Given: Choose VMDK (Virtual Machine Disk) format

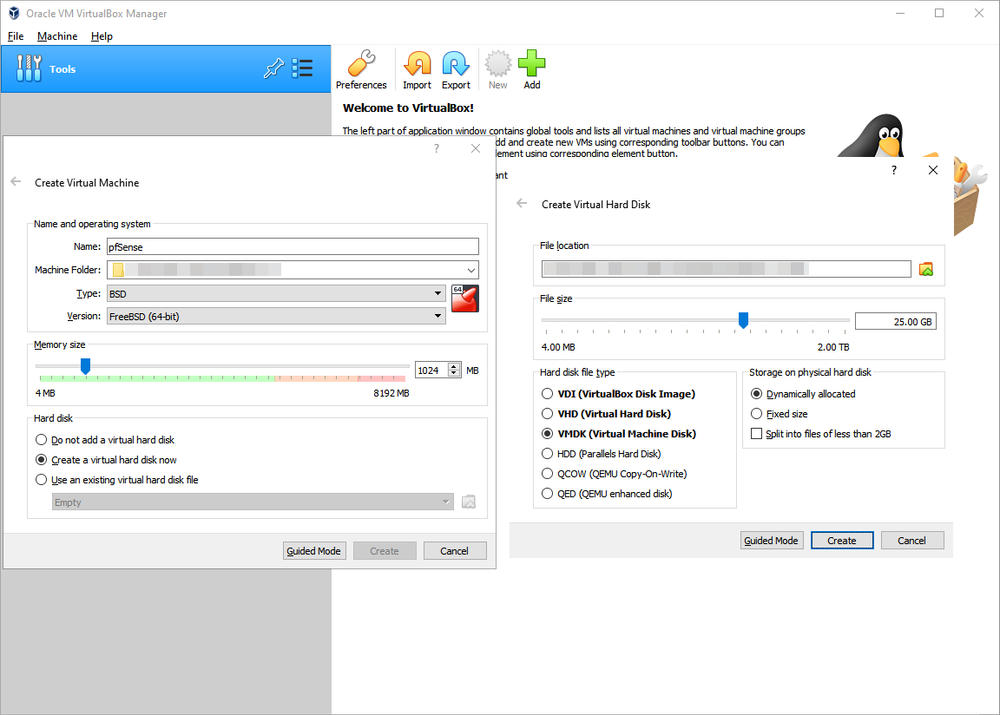Looking at the screenshot, I should (619, 434).
